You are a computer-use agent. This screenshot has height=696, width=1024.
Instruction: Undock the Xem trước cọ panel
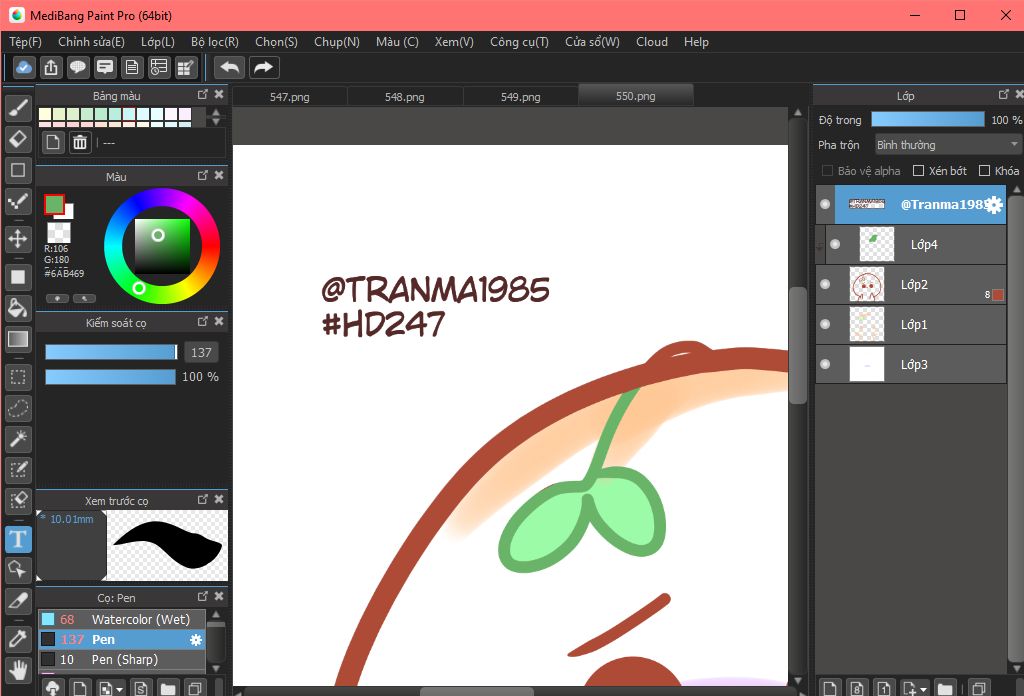click(202, 499)
